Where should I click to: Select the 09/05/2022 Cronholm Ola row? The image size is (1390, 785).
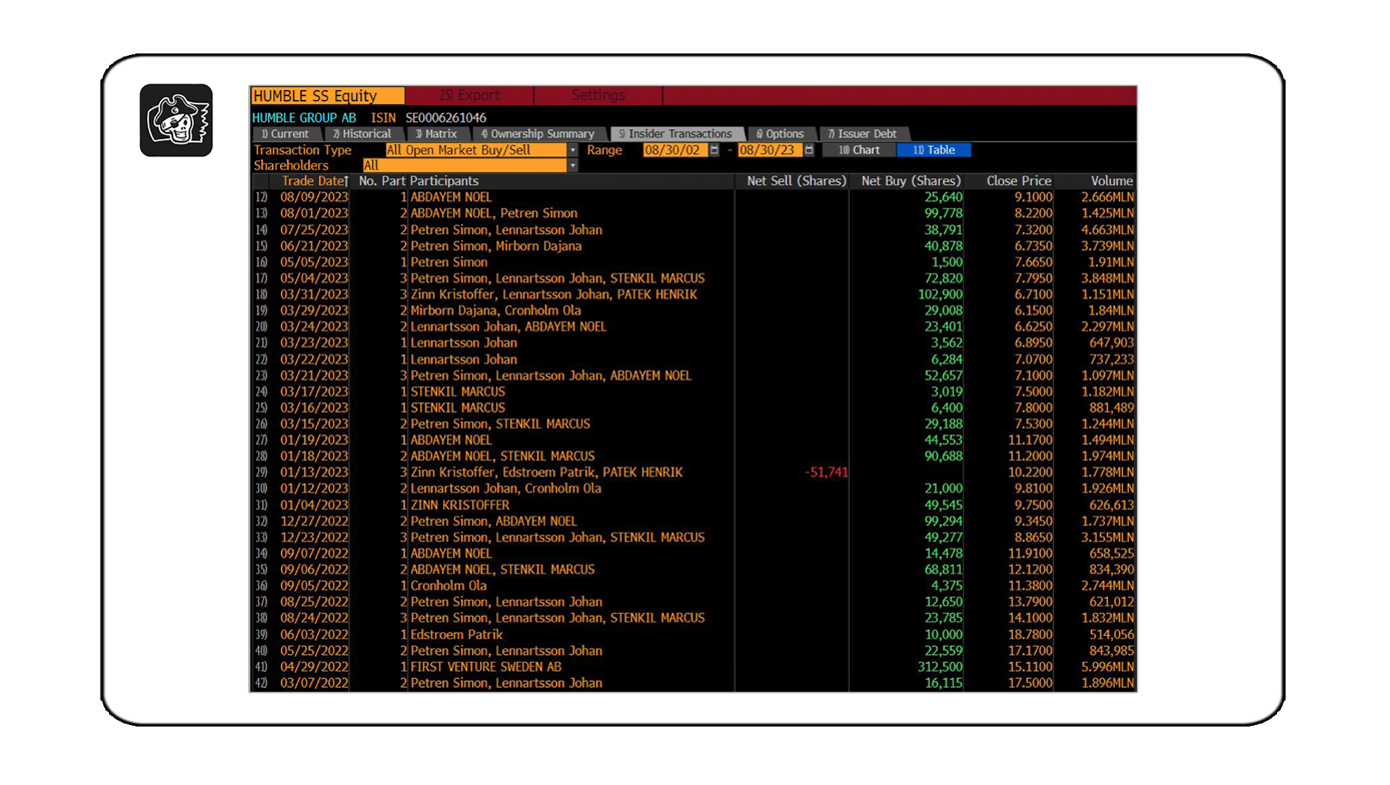pos(693,586)
